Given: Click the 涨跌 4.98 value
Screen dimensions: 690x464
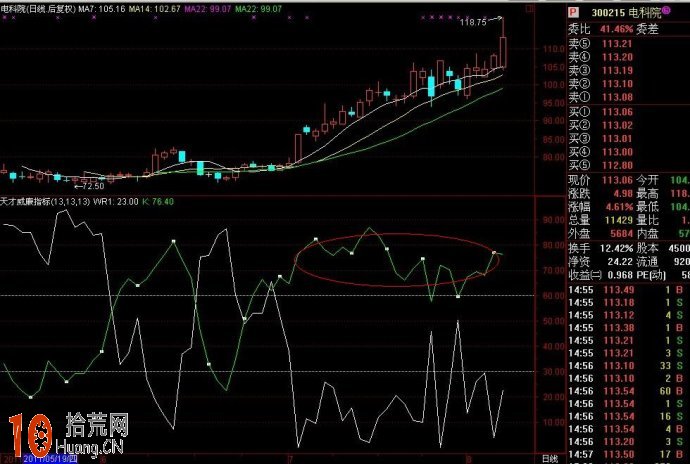Looking at the screenshot, I should coord(623,193).
